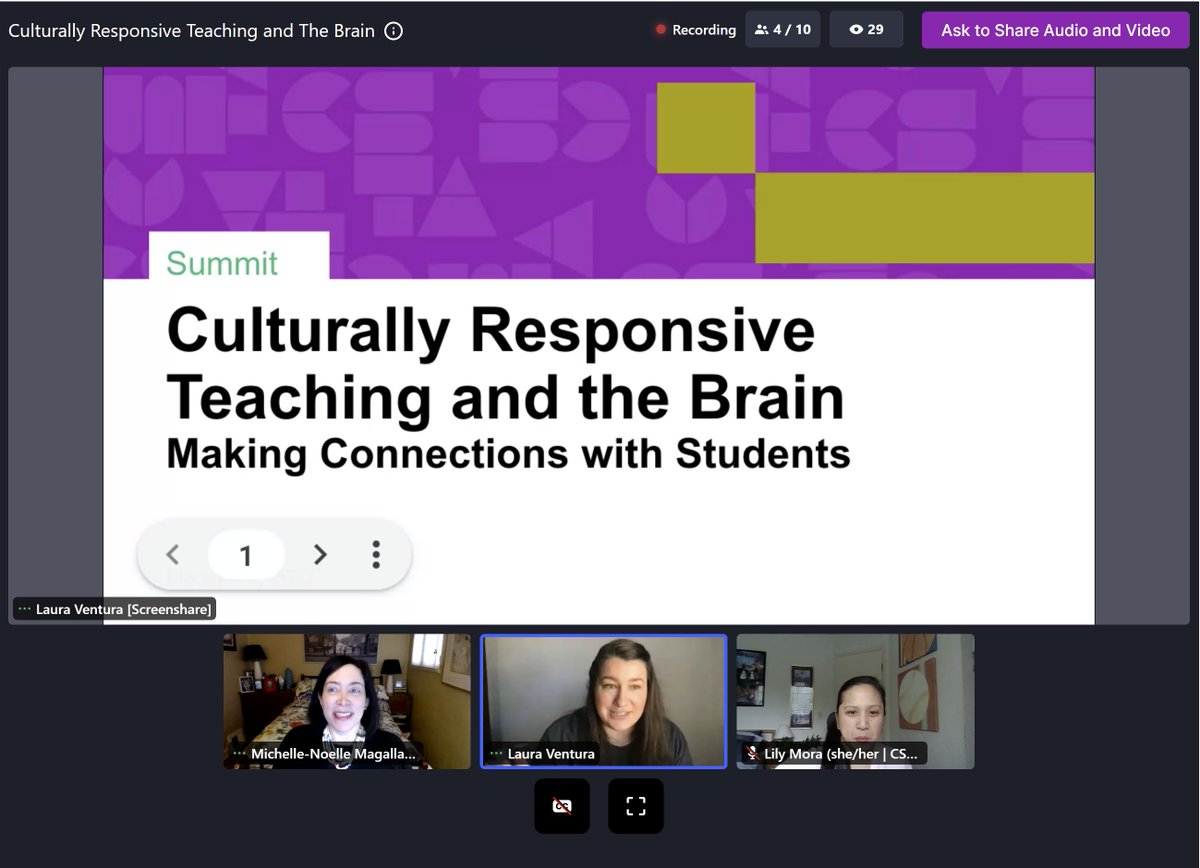Select Laura Ventura video thumbnail
This screenshot has height=868, width=1200.
point(604,701)
